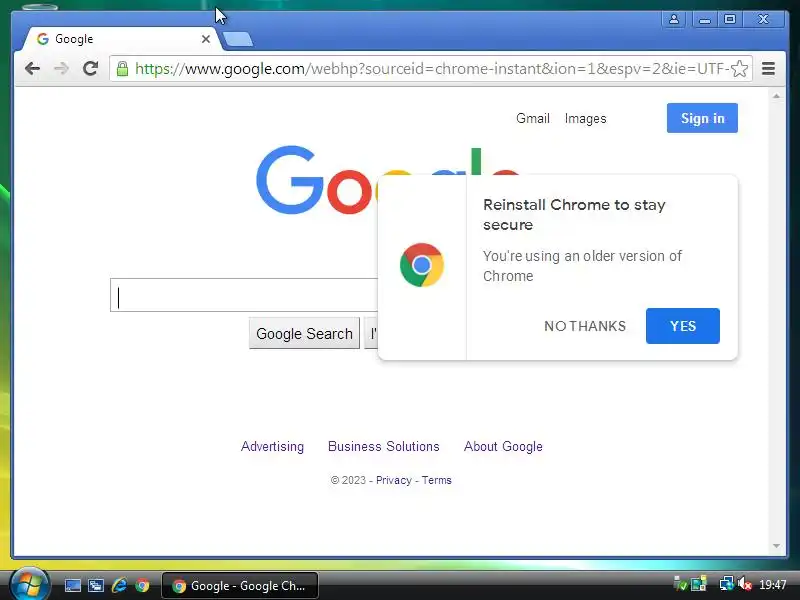The image size is (800, 600).
Task: Click the forward navigation arrow
Action: click(x=61, y=68)
